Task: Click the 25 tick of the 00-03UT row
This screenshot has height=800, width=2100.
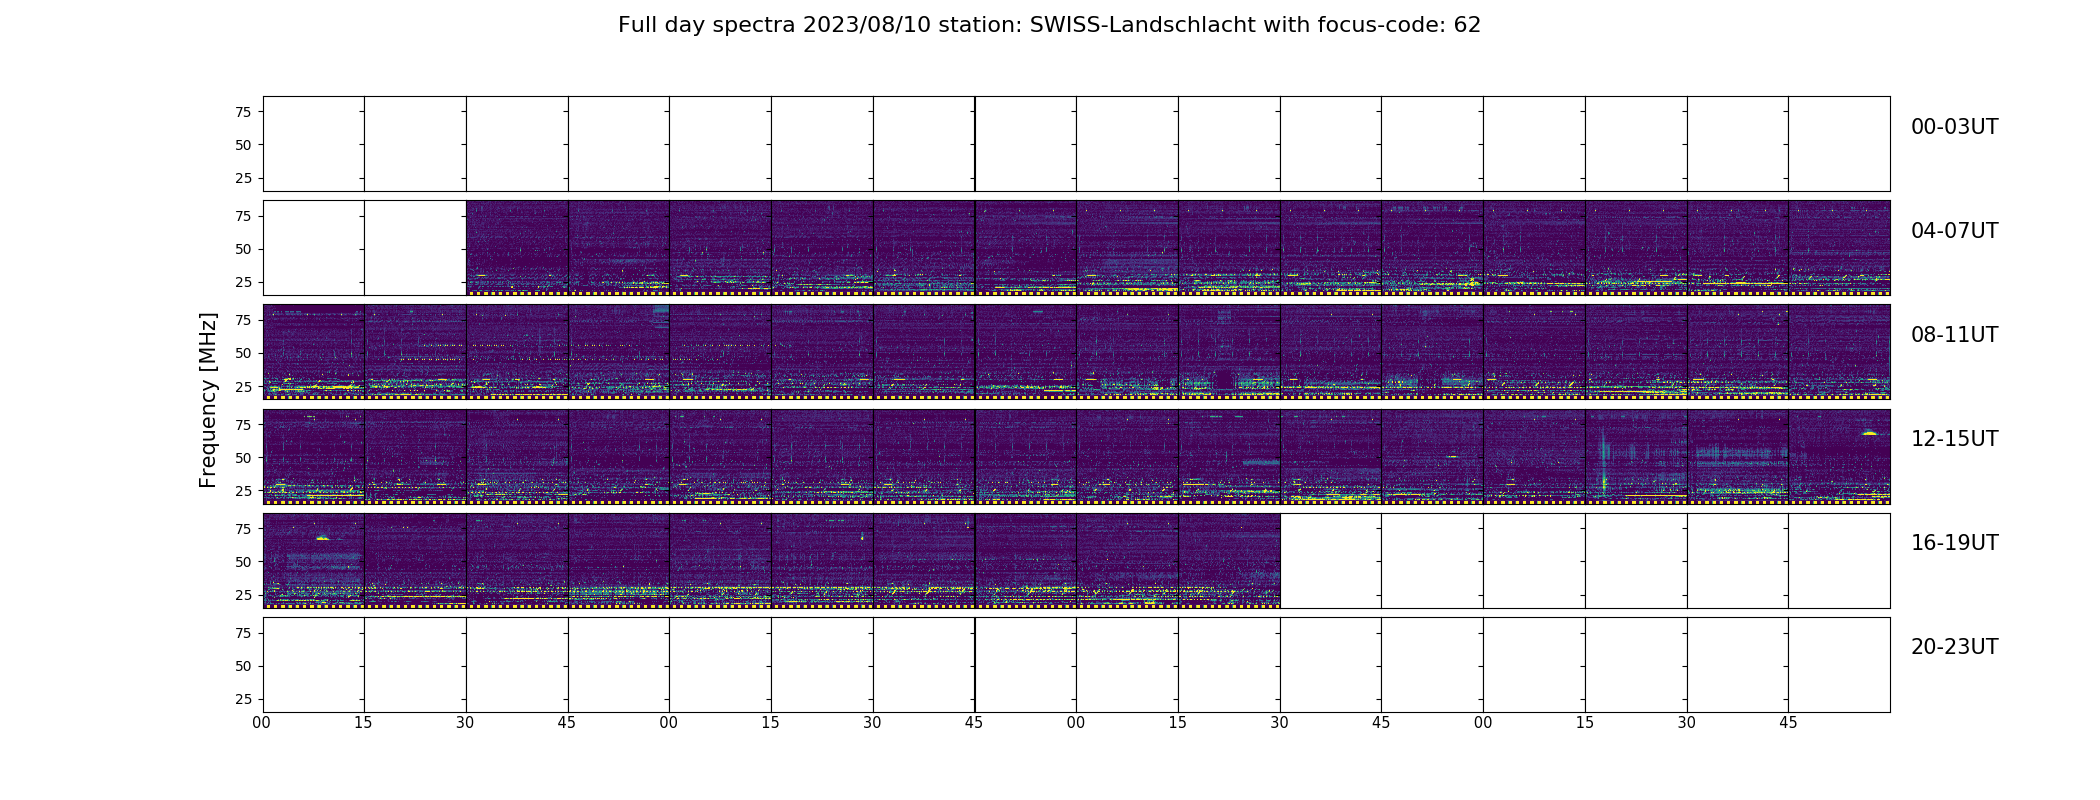Action: tap(243, 178)
